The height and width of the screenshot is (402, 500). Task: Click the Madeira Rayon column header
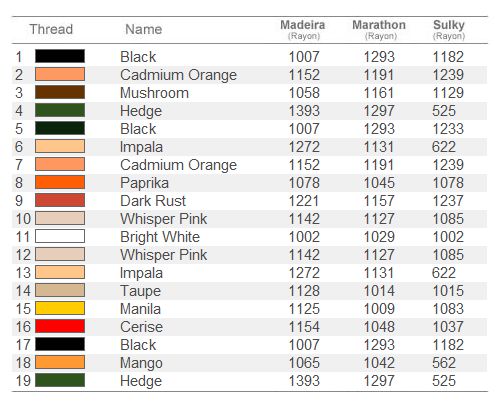(303, 29)
